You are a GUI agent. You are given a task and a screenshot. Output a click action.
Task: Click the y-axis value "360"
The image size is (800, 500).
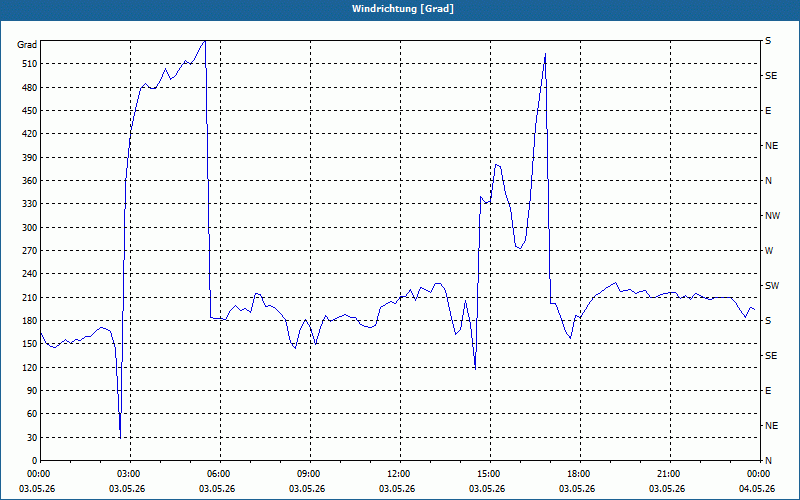(x=29, y=181)
